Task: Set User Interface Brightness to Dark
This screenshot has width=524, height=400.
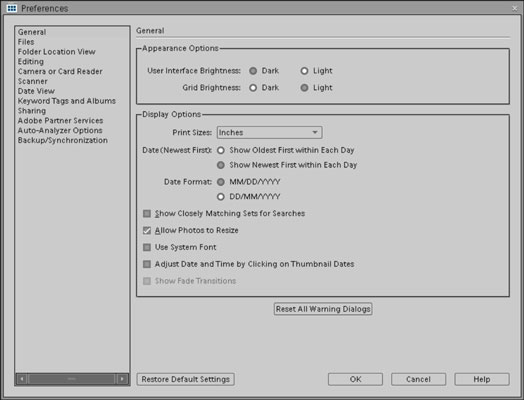Action: 253,71
